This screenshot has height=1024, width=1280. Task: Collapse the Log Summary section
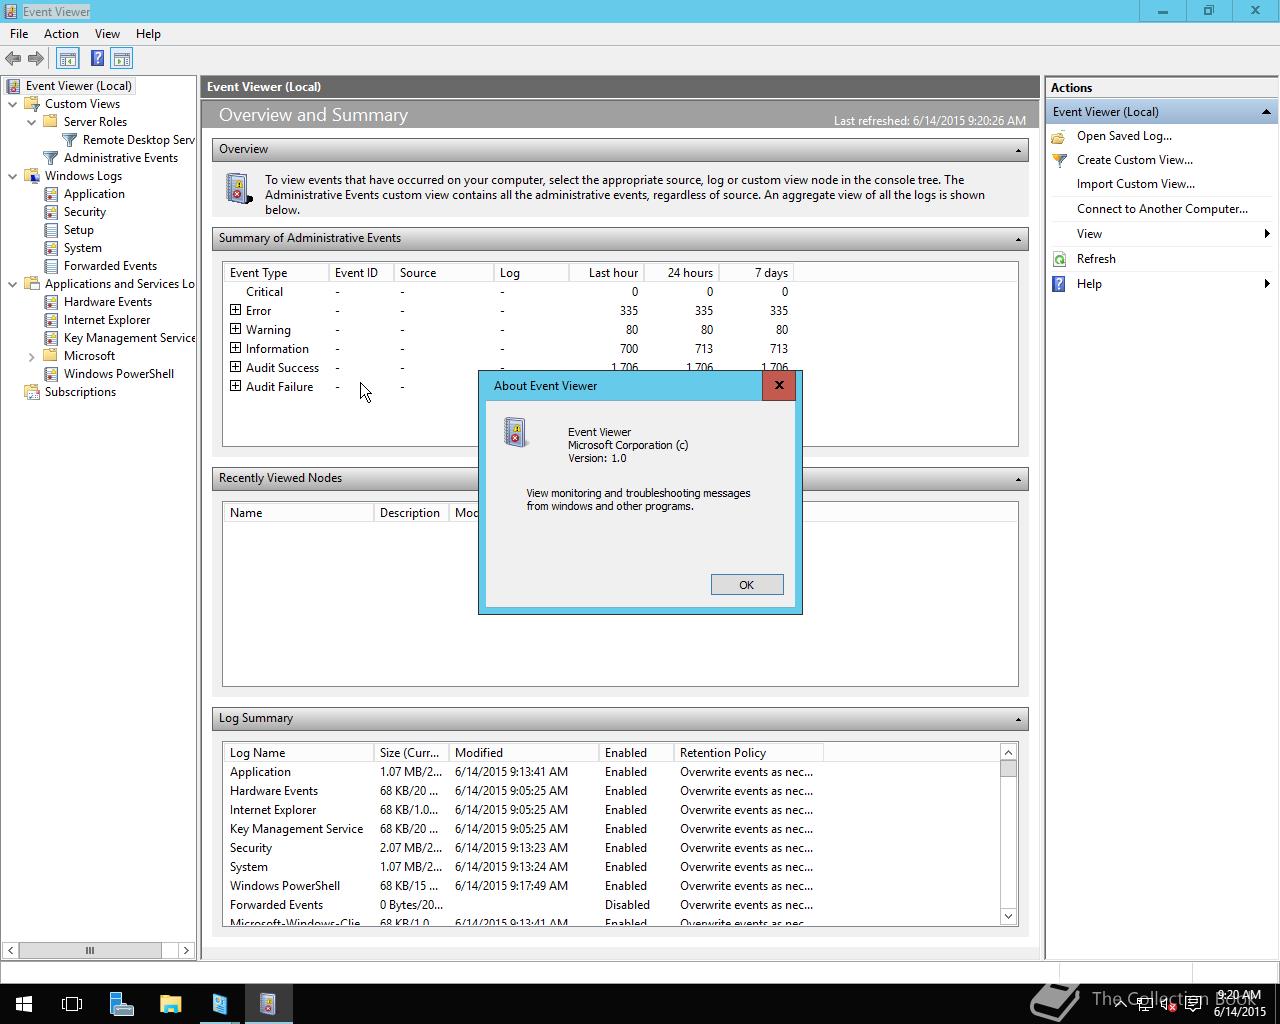tap(1018, 719)
